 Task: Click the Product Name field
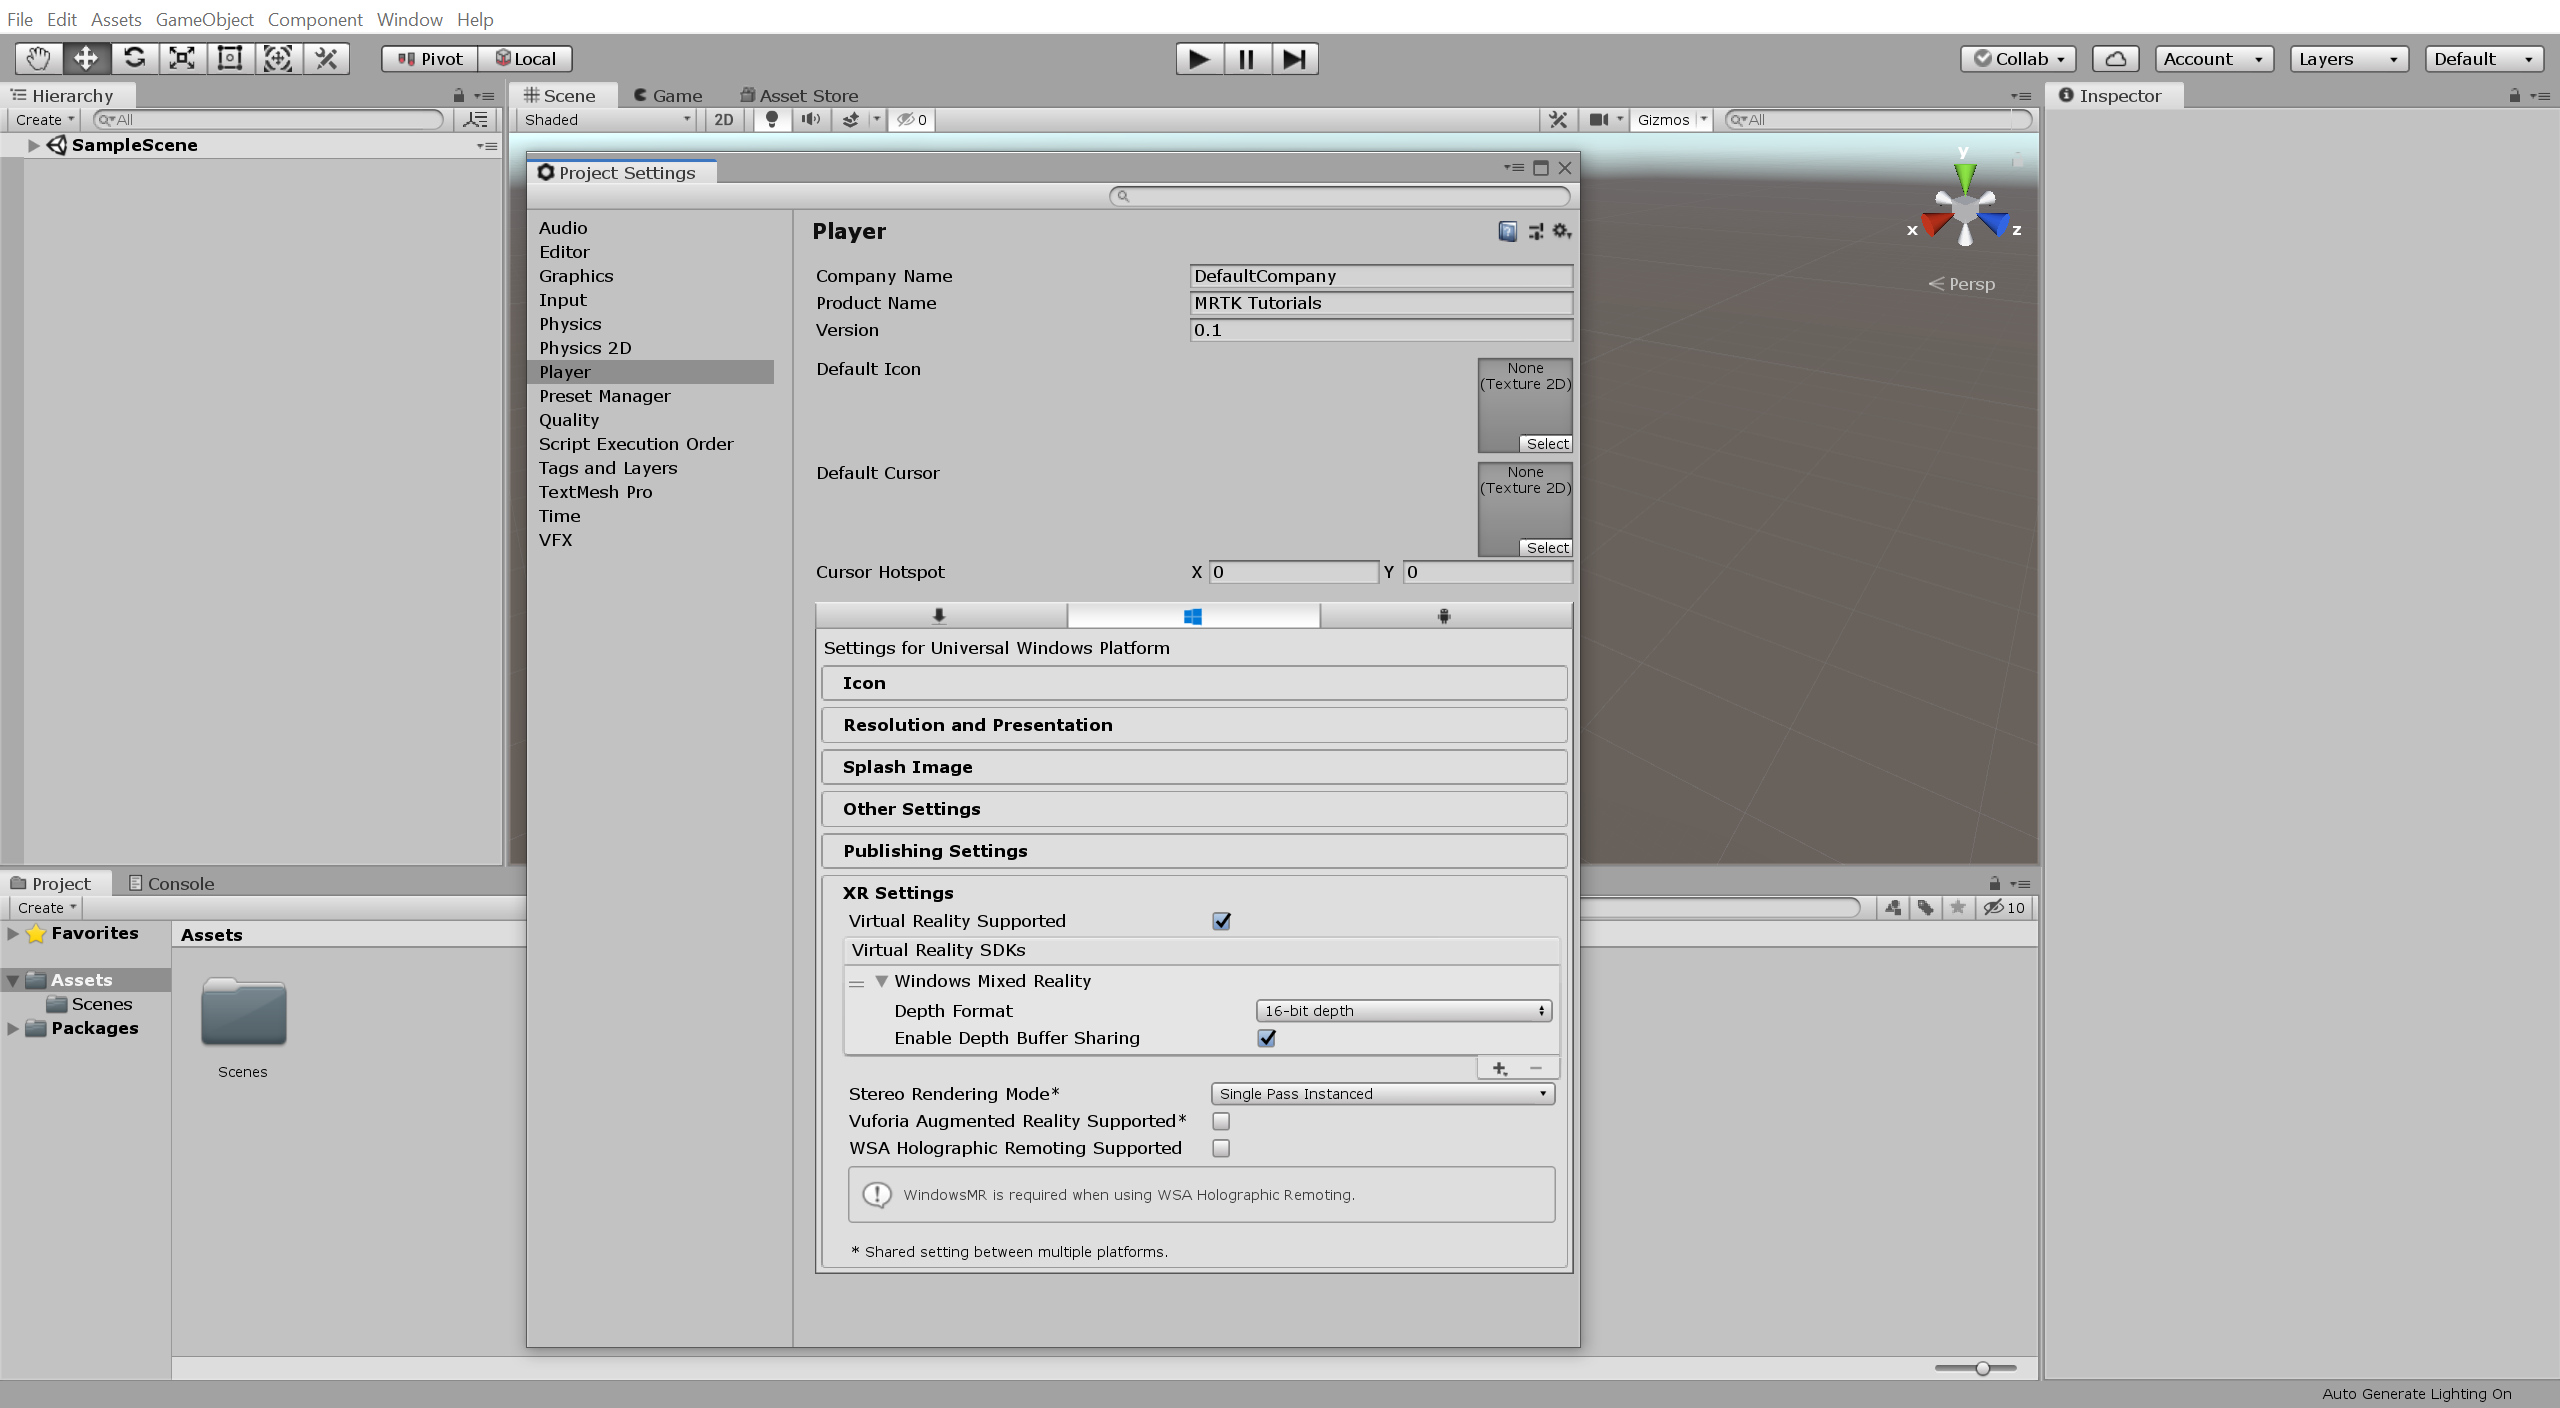tap(1381, 303)
